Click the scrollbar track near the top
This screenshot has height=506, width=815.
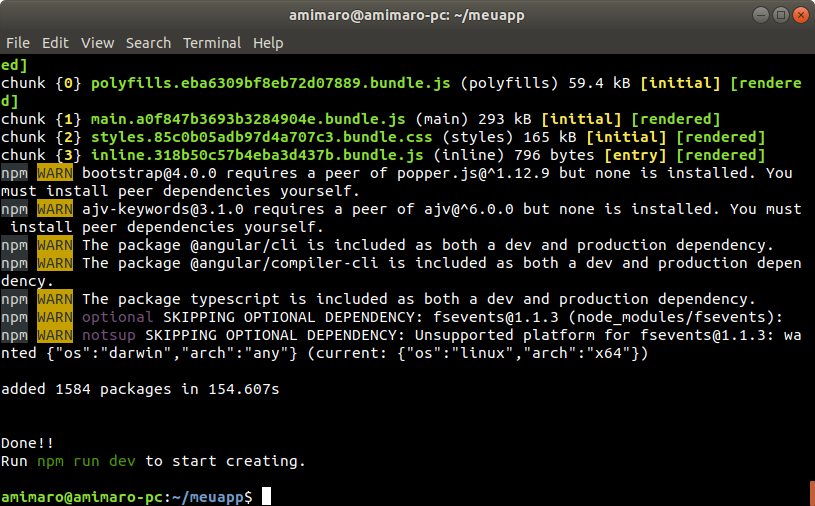[811, 80]
